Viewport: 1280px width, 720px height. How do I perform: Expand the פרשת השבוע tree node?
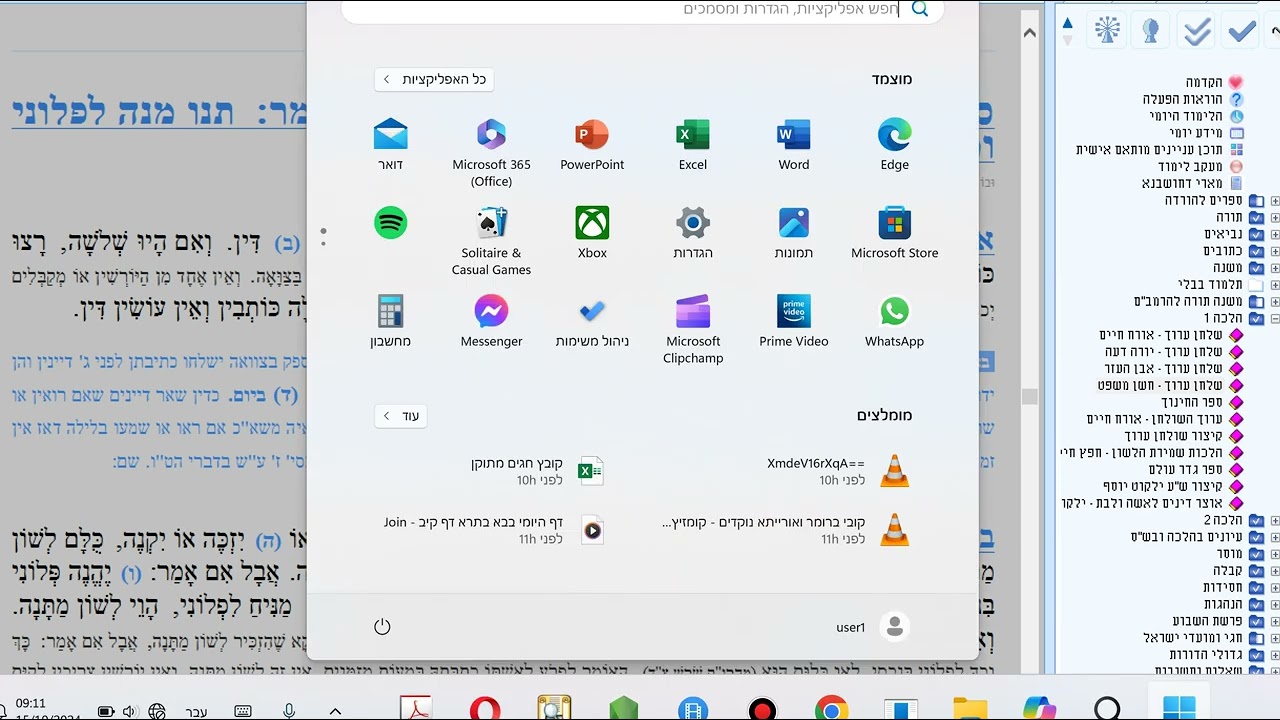(1275, 621)
